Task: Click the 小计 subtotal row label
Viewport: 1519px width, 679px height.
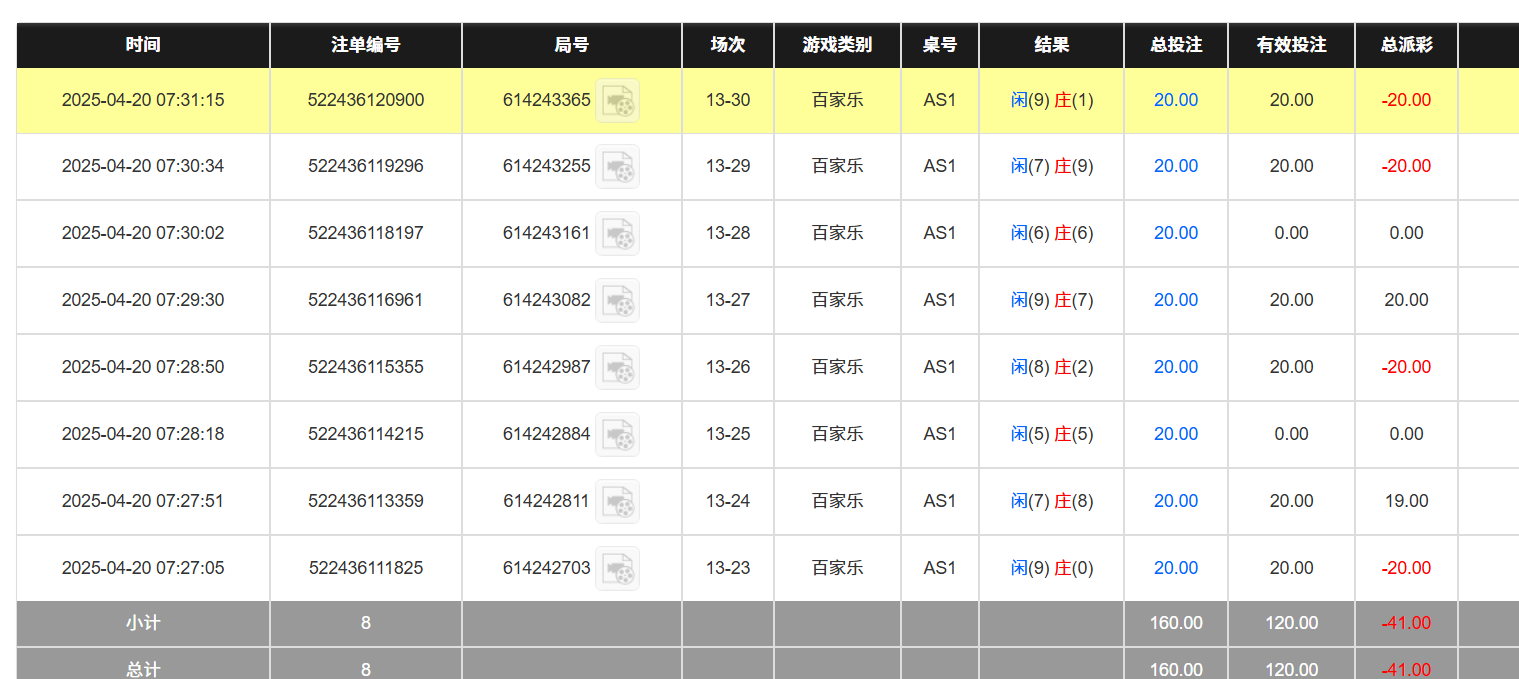Action: click(143, 623)
